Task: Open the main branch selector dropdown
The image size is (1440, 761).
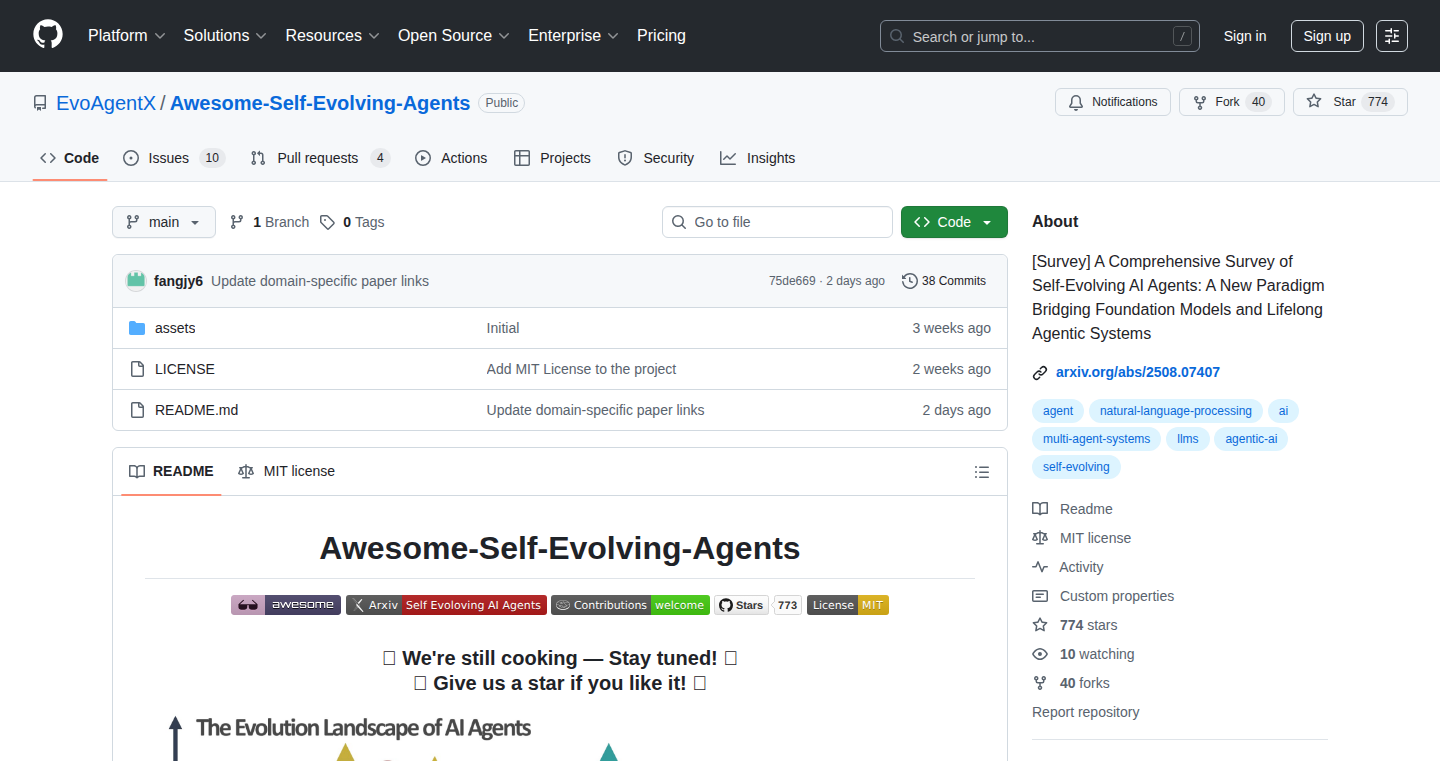Action: [x=164, y=222]
